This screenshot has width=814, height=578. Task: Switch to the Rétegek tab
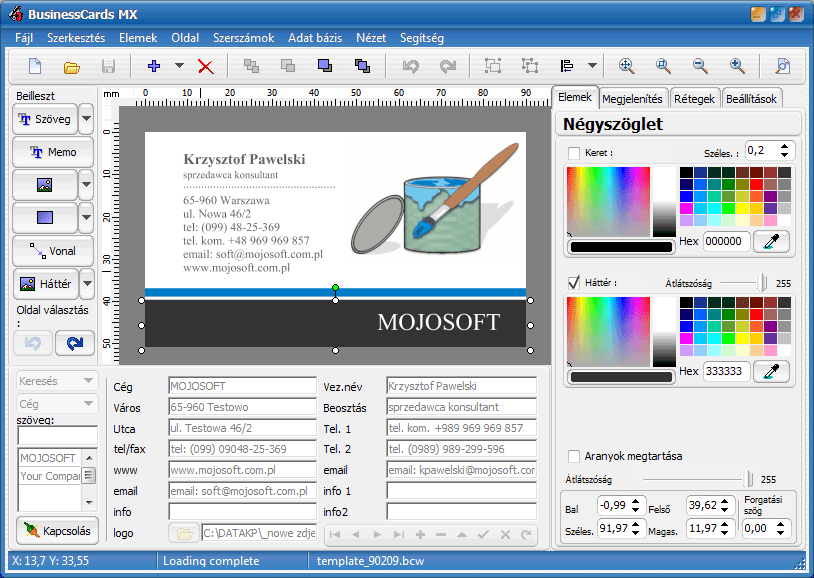695,99
